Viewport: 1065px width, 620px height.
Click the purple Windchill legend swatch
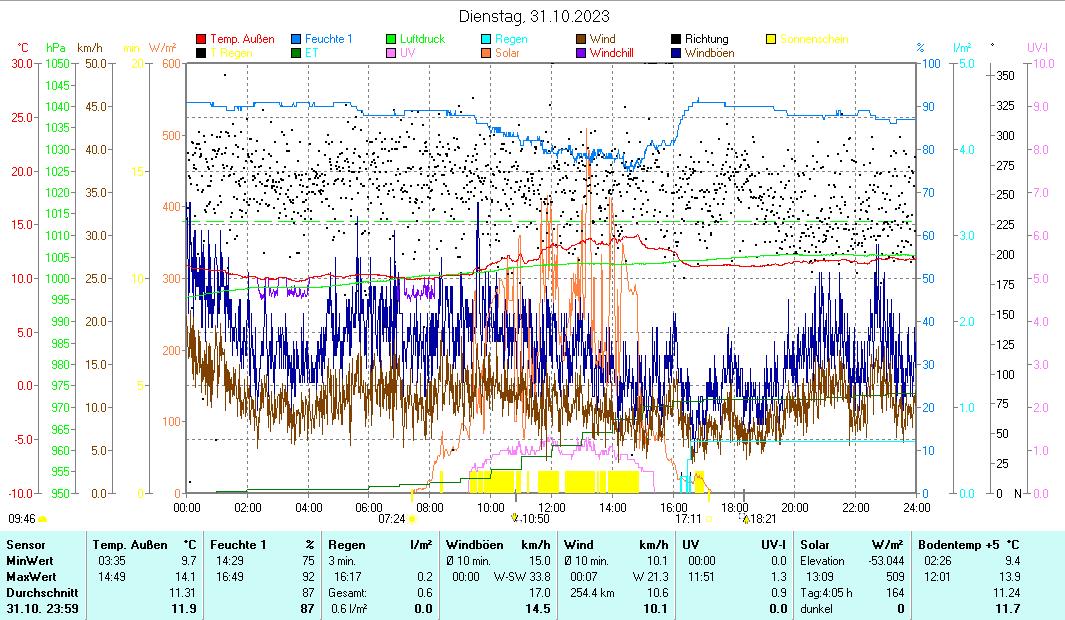581,53
